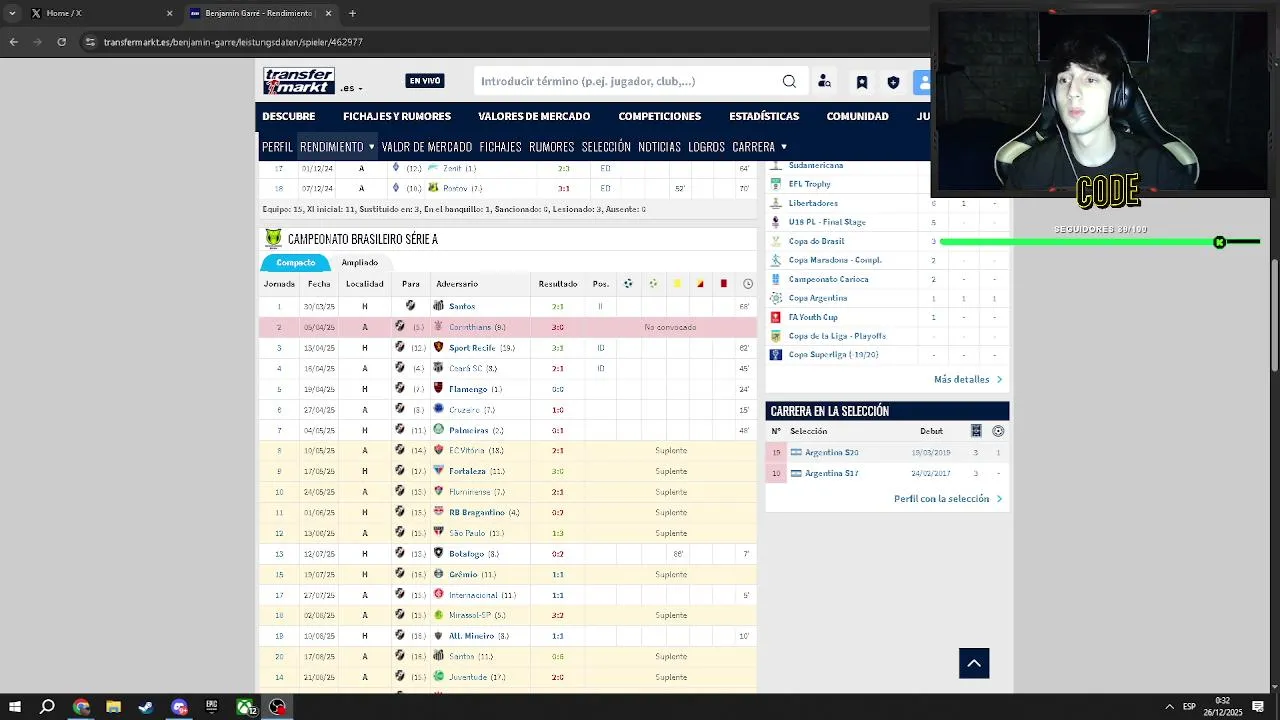This screenshot has height=720, width=1280.
Task: Click the Santos crest in jornada 1
Action: tap(438, 306)
